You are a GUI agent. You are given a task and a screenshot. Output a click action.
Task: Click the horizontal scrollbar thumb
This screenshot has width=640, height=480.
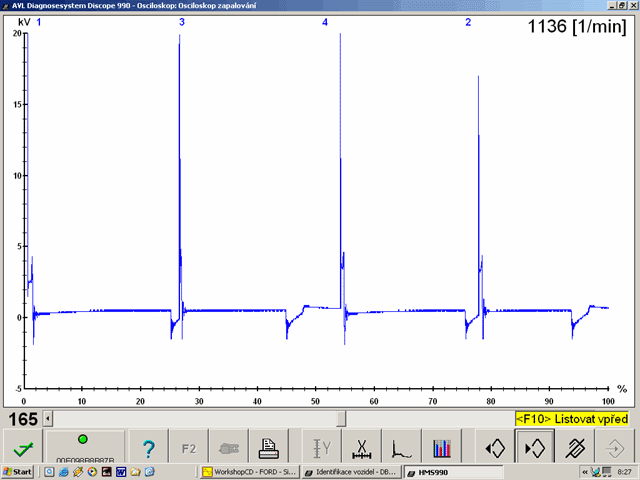(341, 419)
